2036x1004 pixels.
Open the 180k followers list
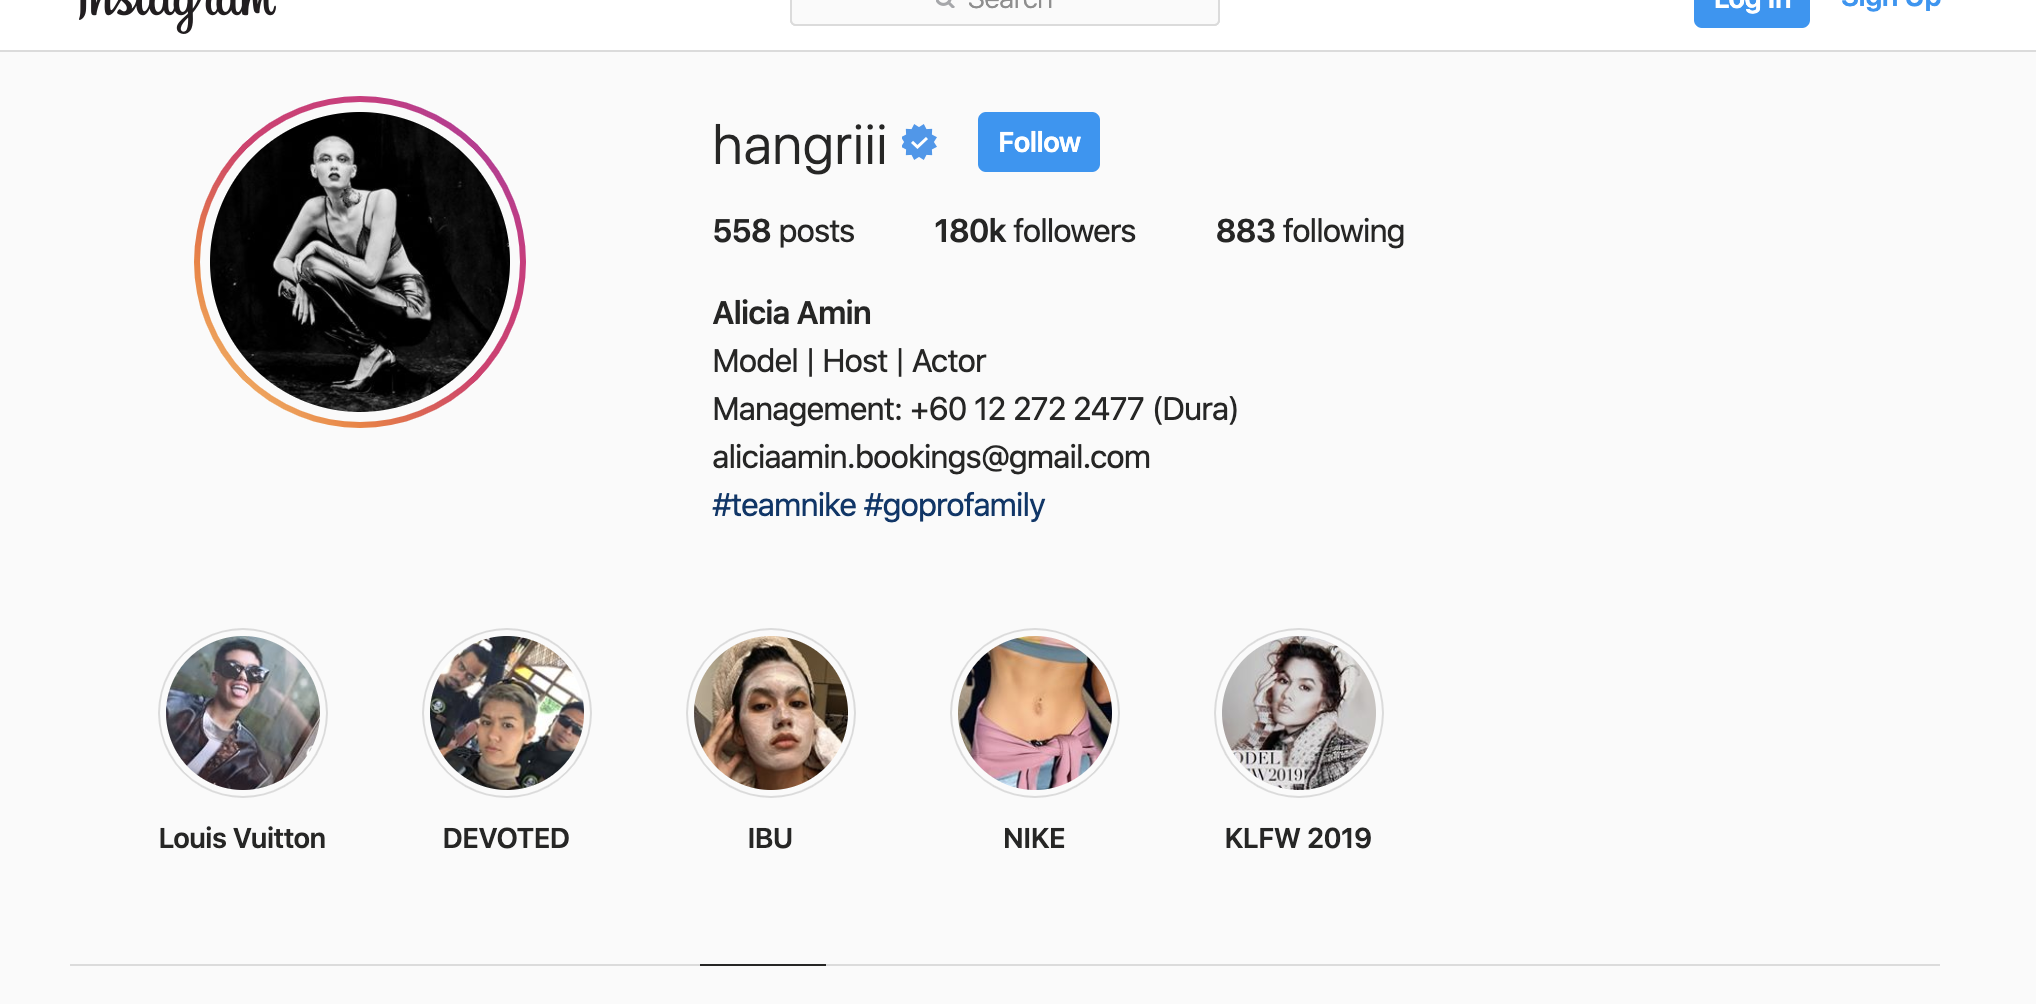tap(1034, 231)
